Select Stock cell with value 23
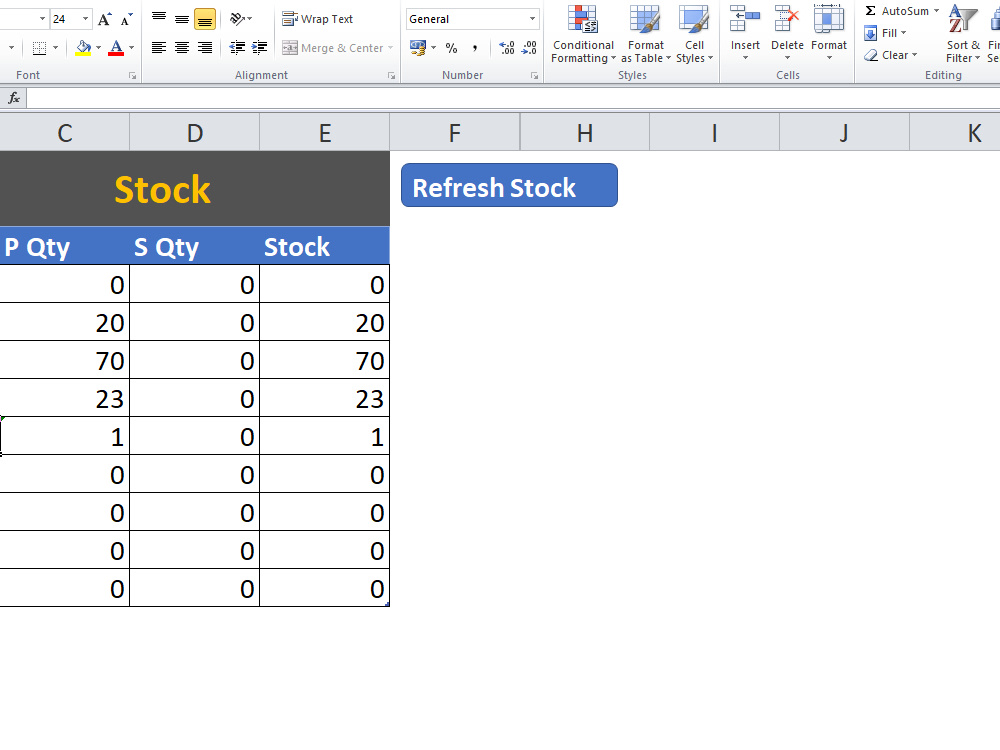The height and width of the screenshot is (750, 1000). (x=325, y=399)
